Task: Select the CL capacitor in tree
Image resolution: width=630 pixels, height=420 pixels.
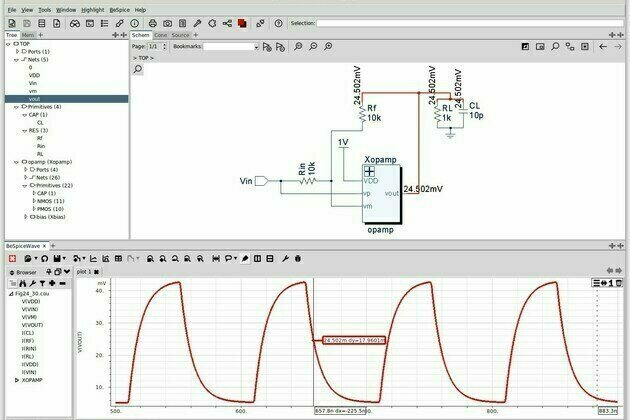Action: click(x=40, y=123)
